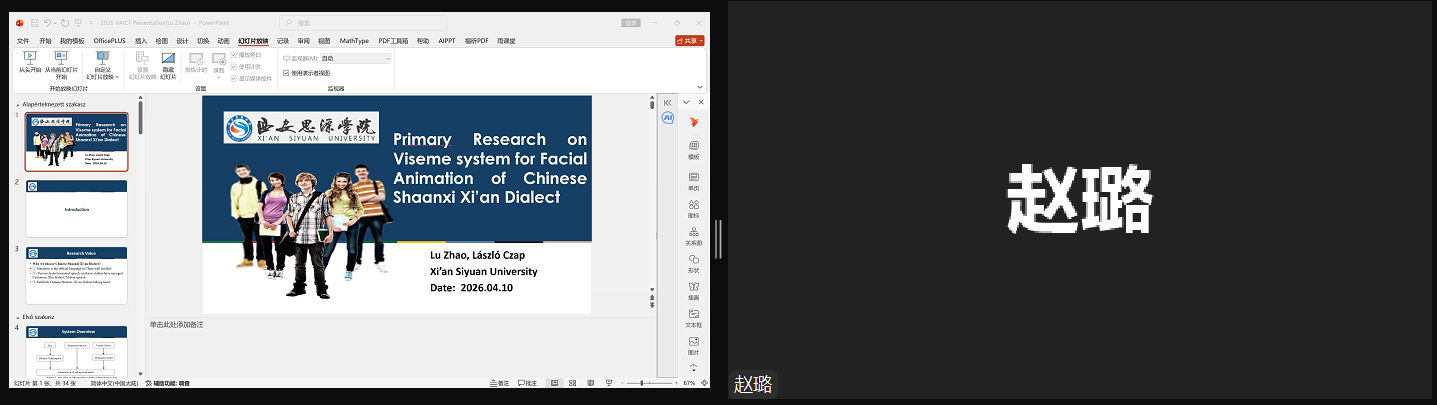Start slideshow from current slide icon
The height and width of the screenshot is (405, 1437).
click(x=61, y=58)
